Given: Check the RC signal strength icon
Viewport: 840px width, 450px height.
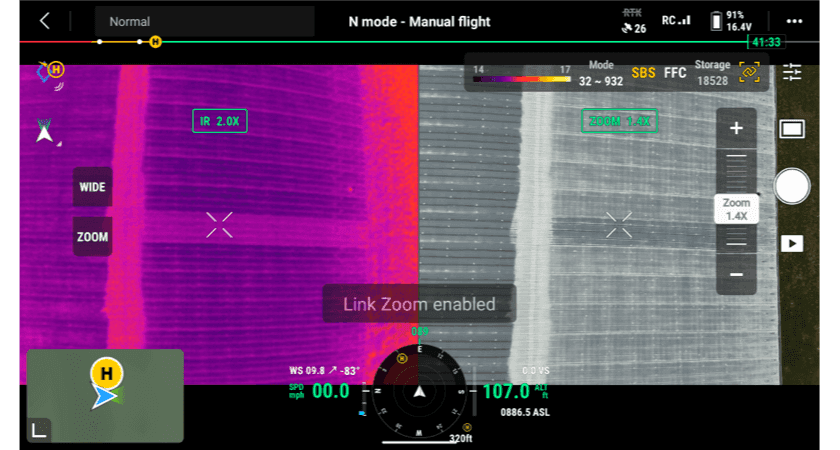Looking at the screenshot, I should (x=676, y=21).
